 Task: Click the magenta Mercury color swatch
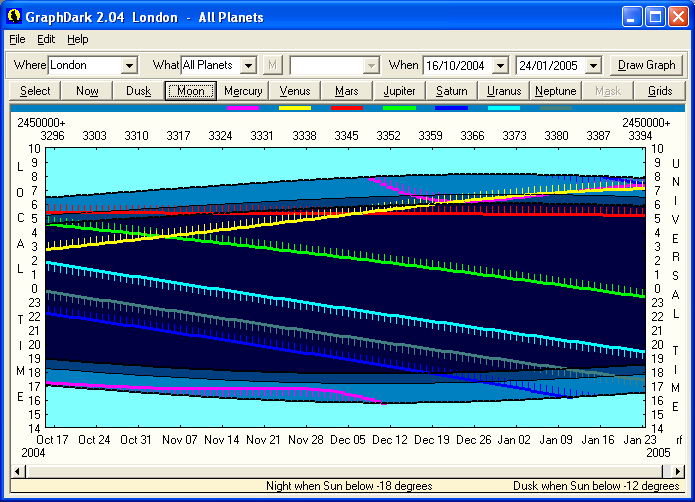pos(243,106)
